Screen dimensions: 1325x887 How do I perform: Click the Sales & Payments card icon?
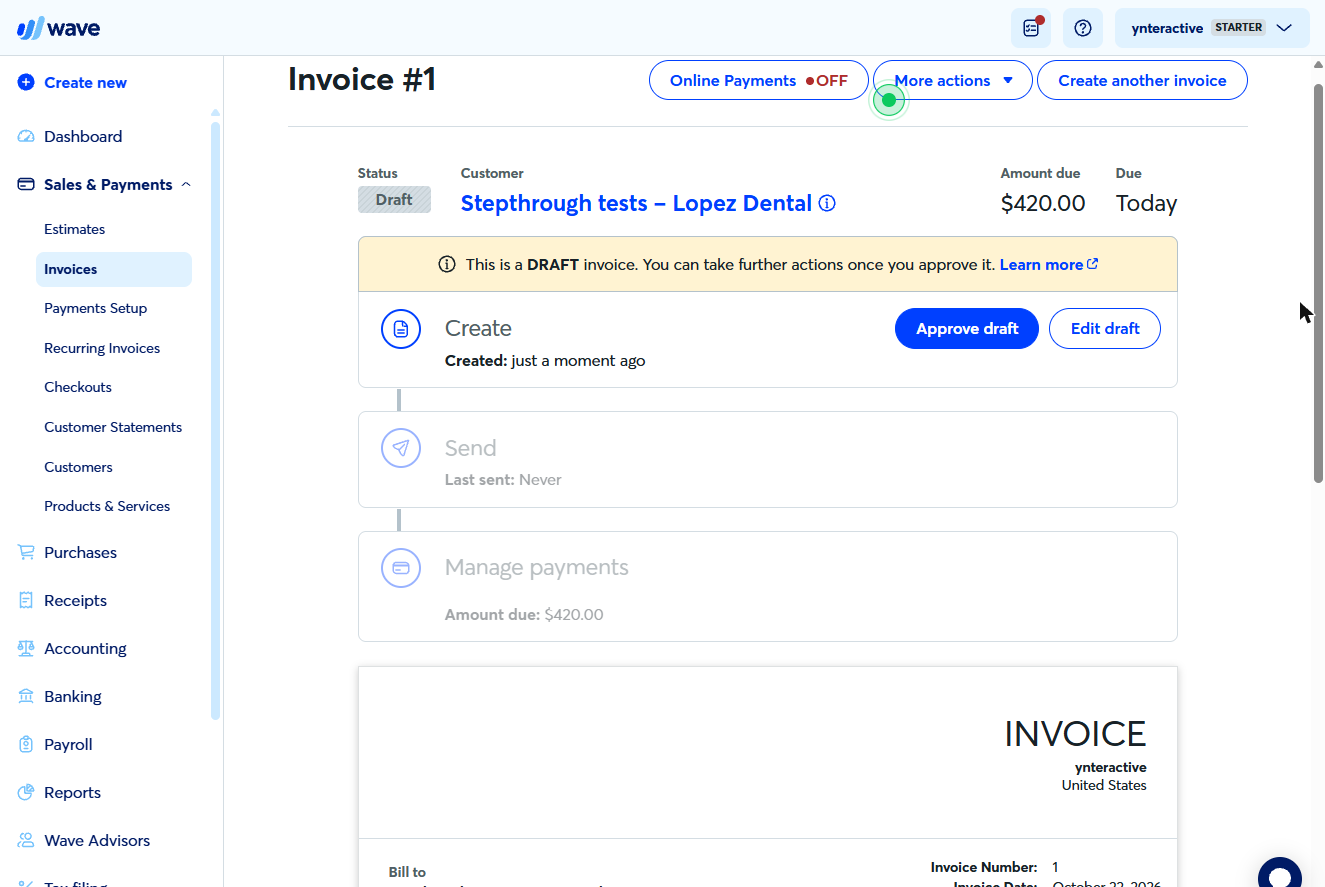26,185
